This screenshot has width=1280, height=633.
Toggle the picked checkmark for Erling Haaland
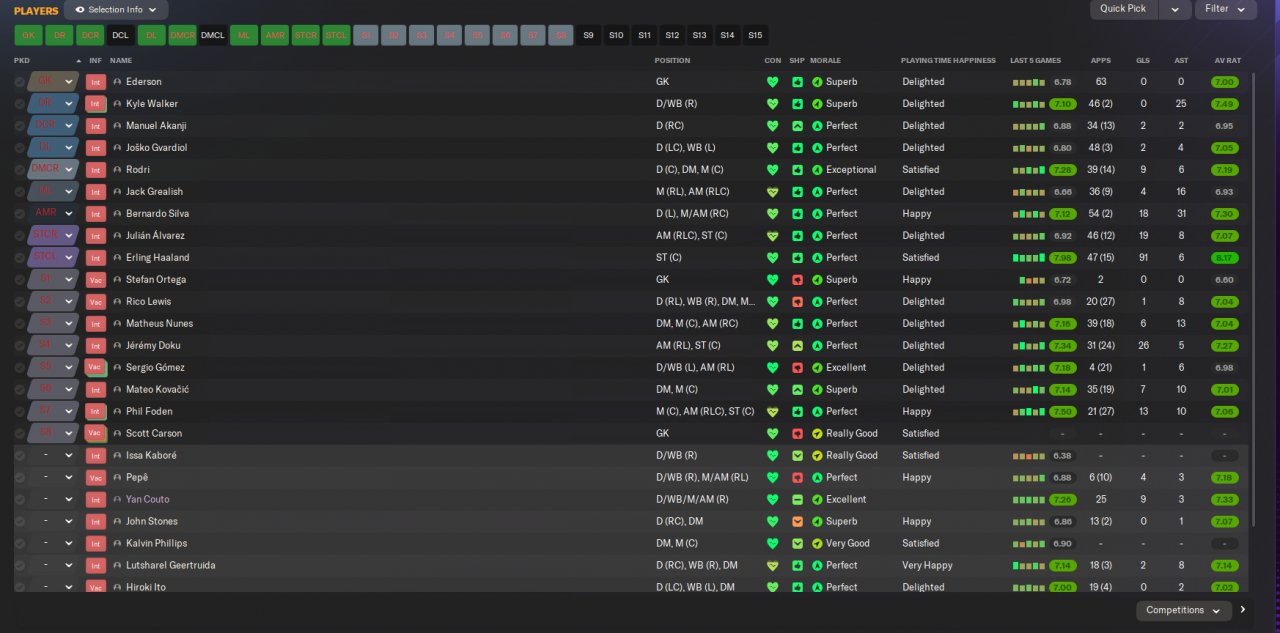19,258
